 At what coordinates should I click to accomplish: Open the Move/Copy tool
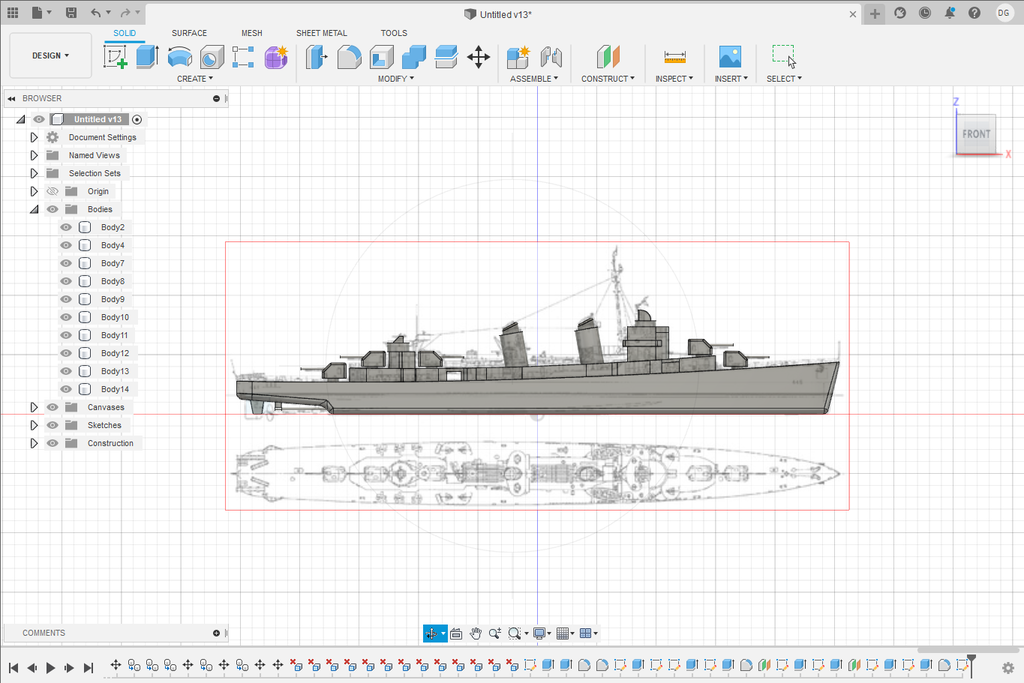click(x=478, y=57)
